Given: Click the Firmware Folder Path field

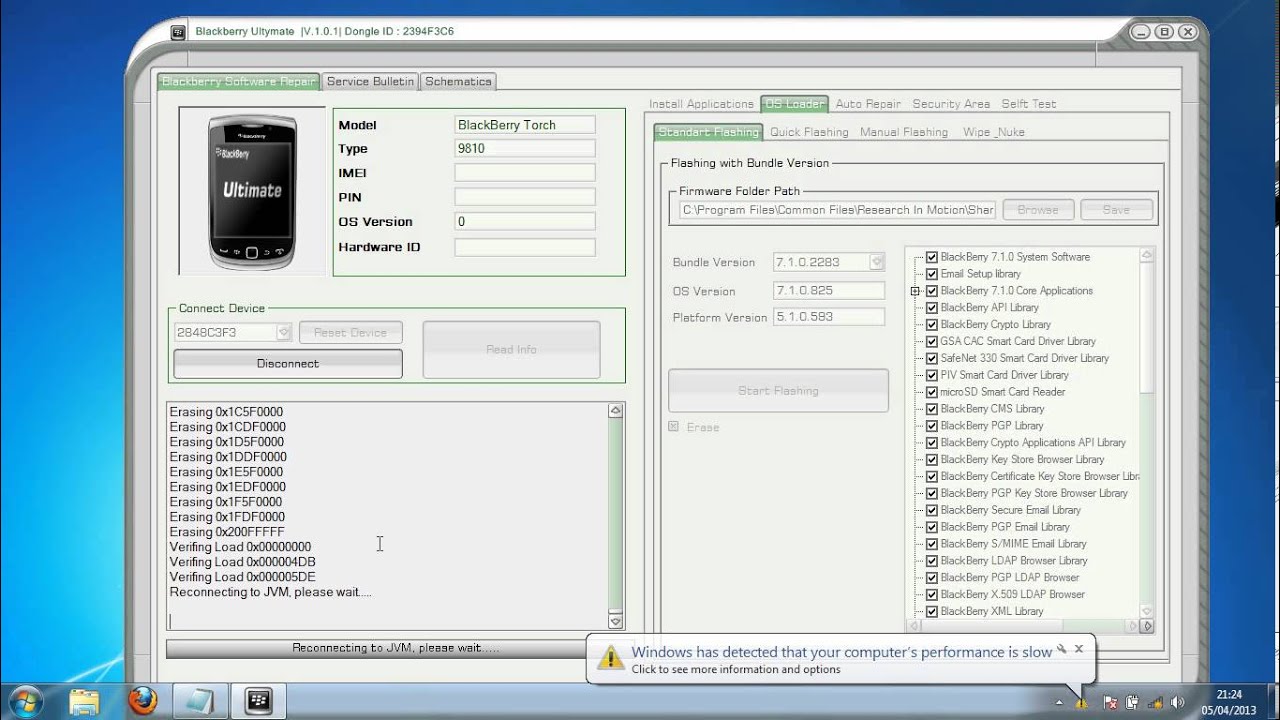Looking at the screenshot, I should (837, 210).
